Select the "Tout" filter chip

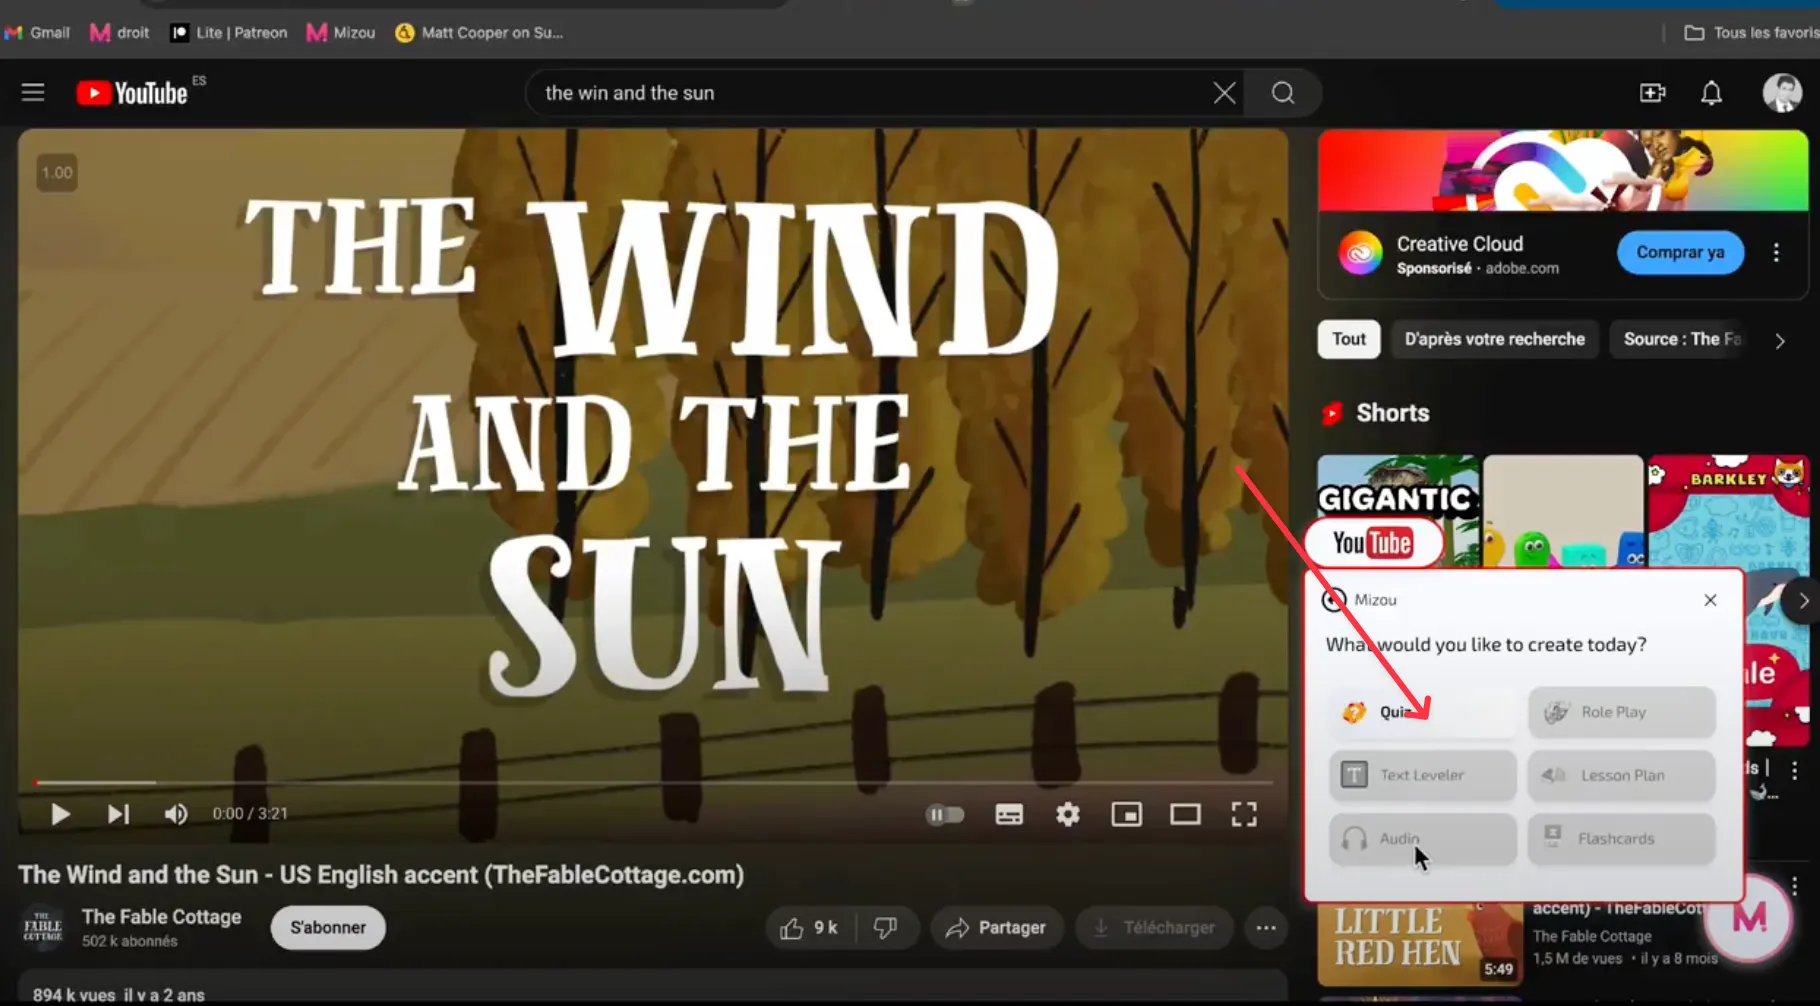(x=1348, y=339)
